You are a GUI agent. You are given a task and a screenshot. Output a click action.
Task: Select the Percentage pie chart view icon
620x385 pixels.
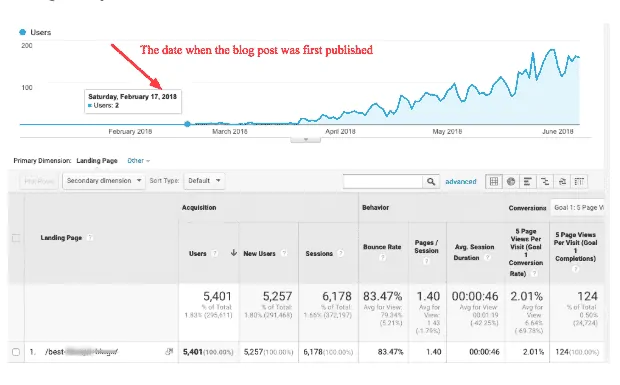(x=511, y=181)
